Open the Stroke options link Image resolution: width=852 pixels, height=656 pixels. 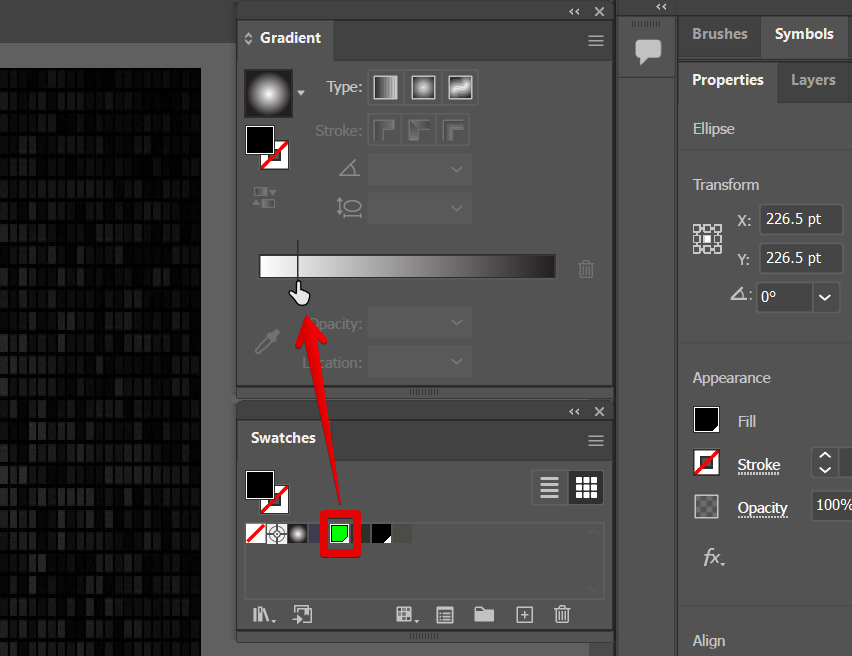(x=759, y=465)
